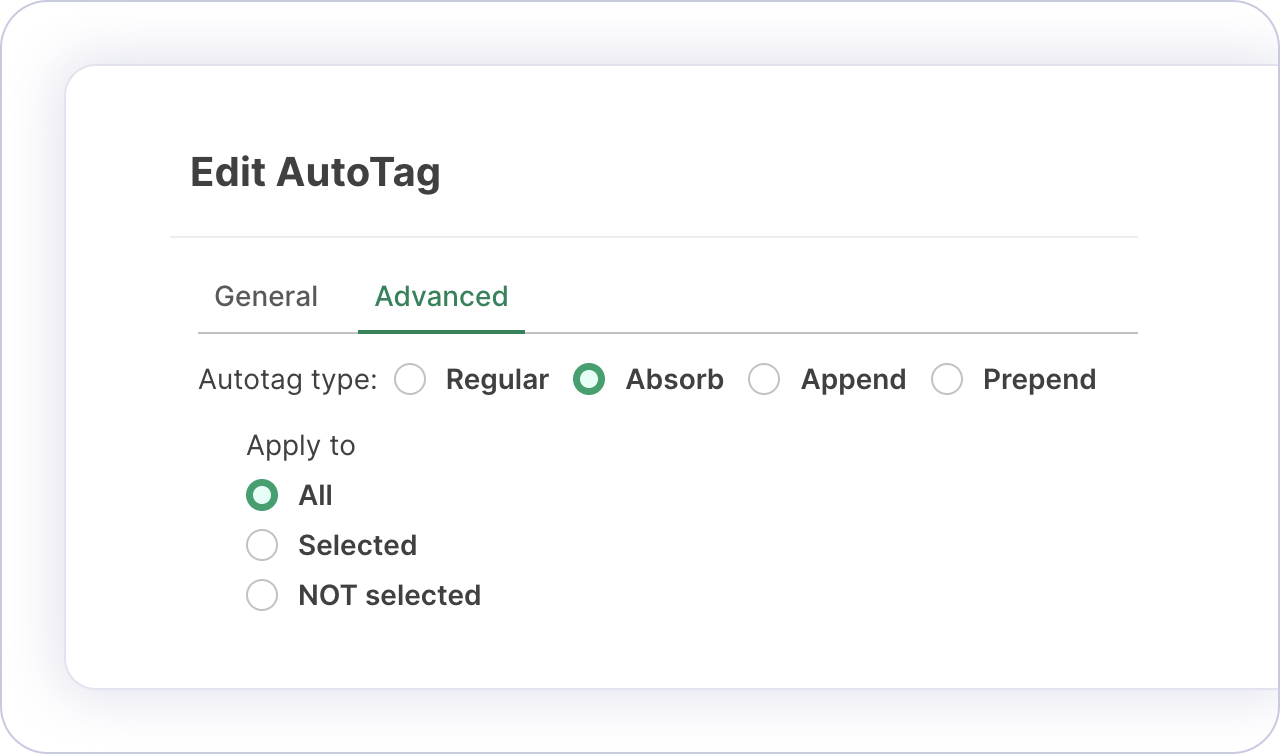Click the Autotag type label
The width and height of the screenshot is (1280, 754).
click(x=288, y=380)
